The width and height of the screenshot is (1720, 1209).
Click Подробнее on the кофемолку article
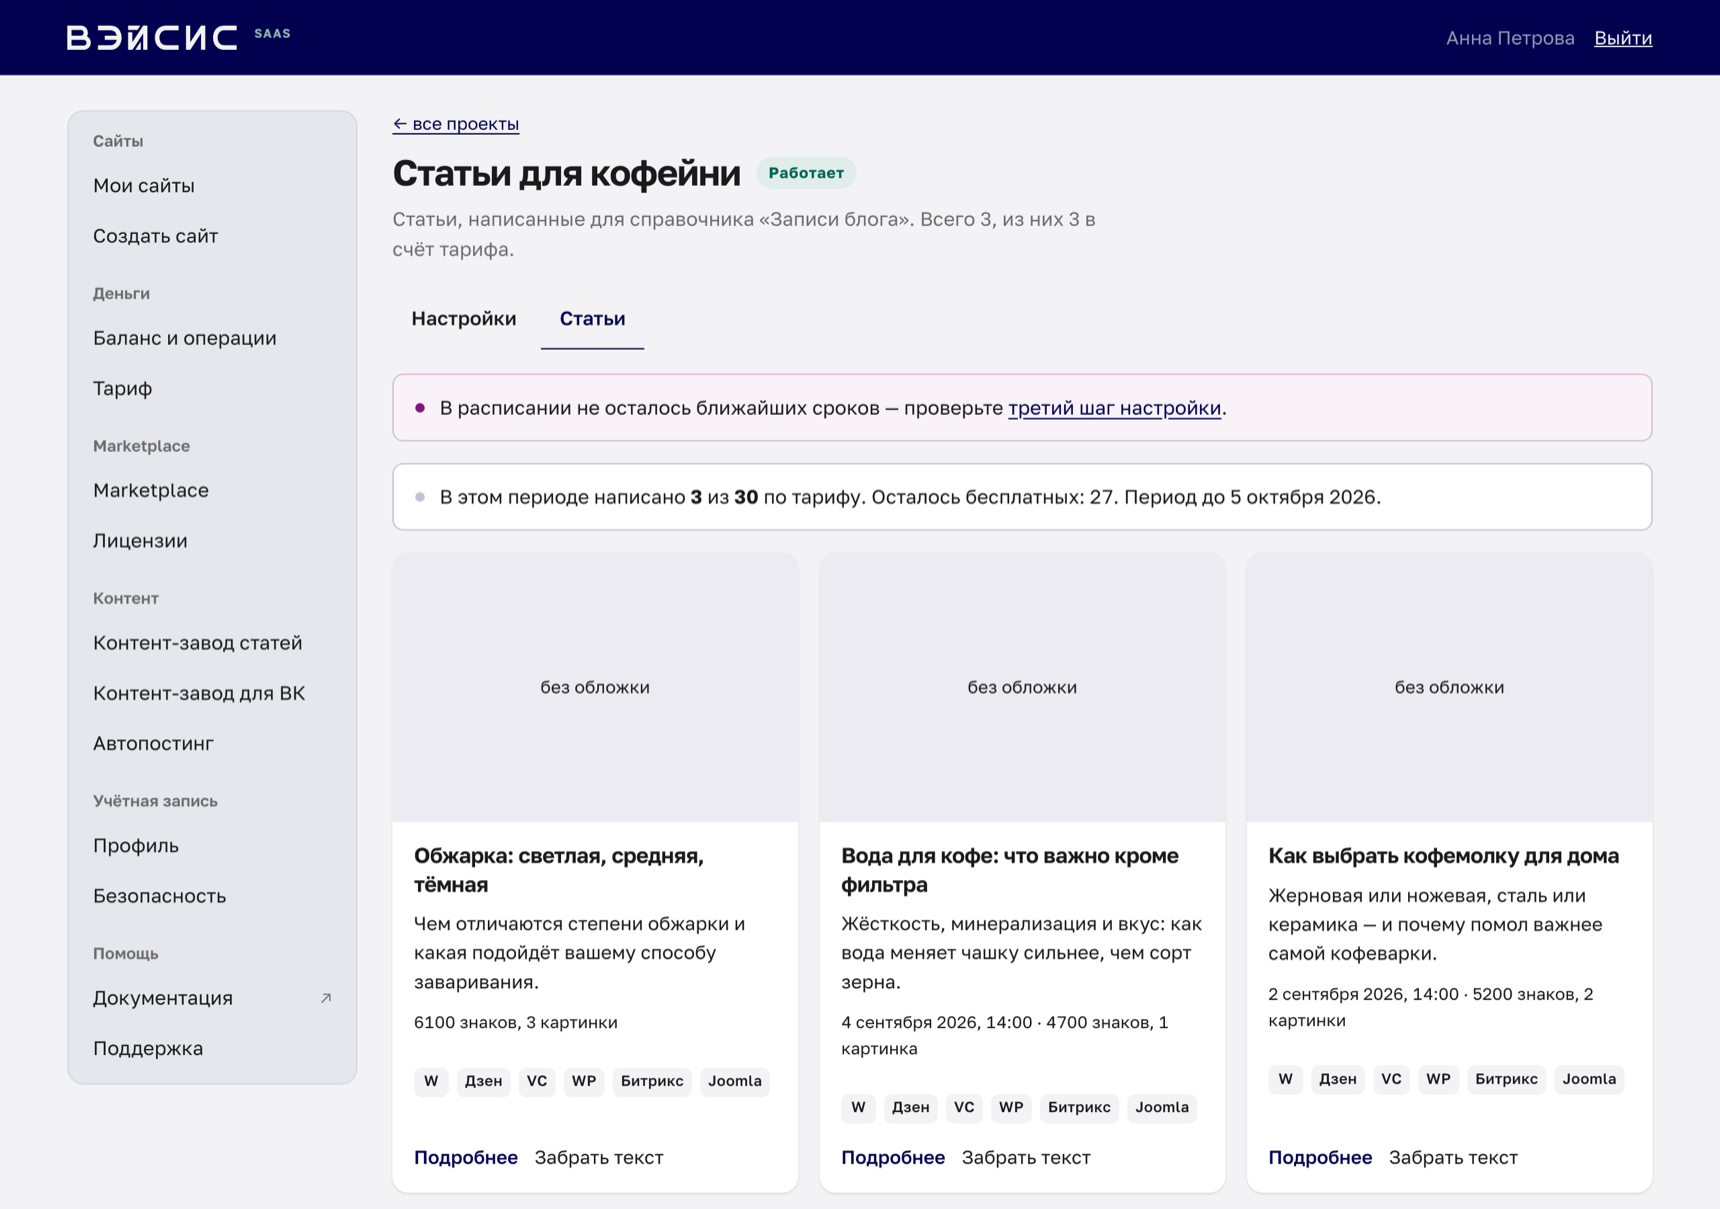pyautogui.click(x=1320, y=1157)
